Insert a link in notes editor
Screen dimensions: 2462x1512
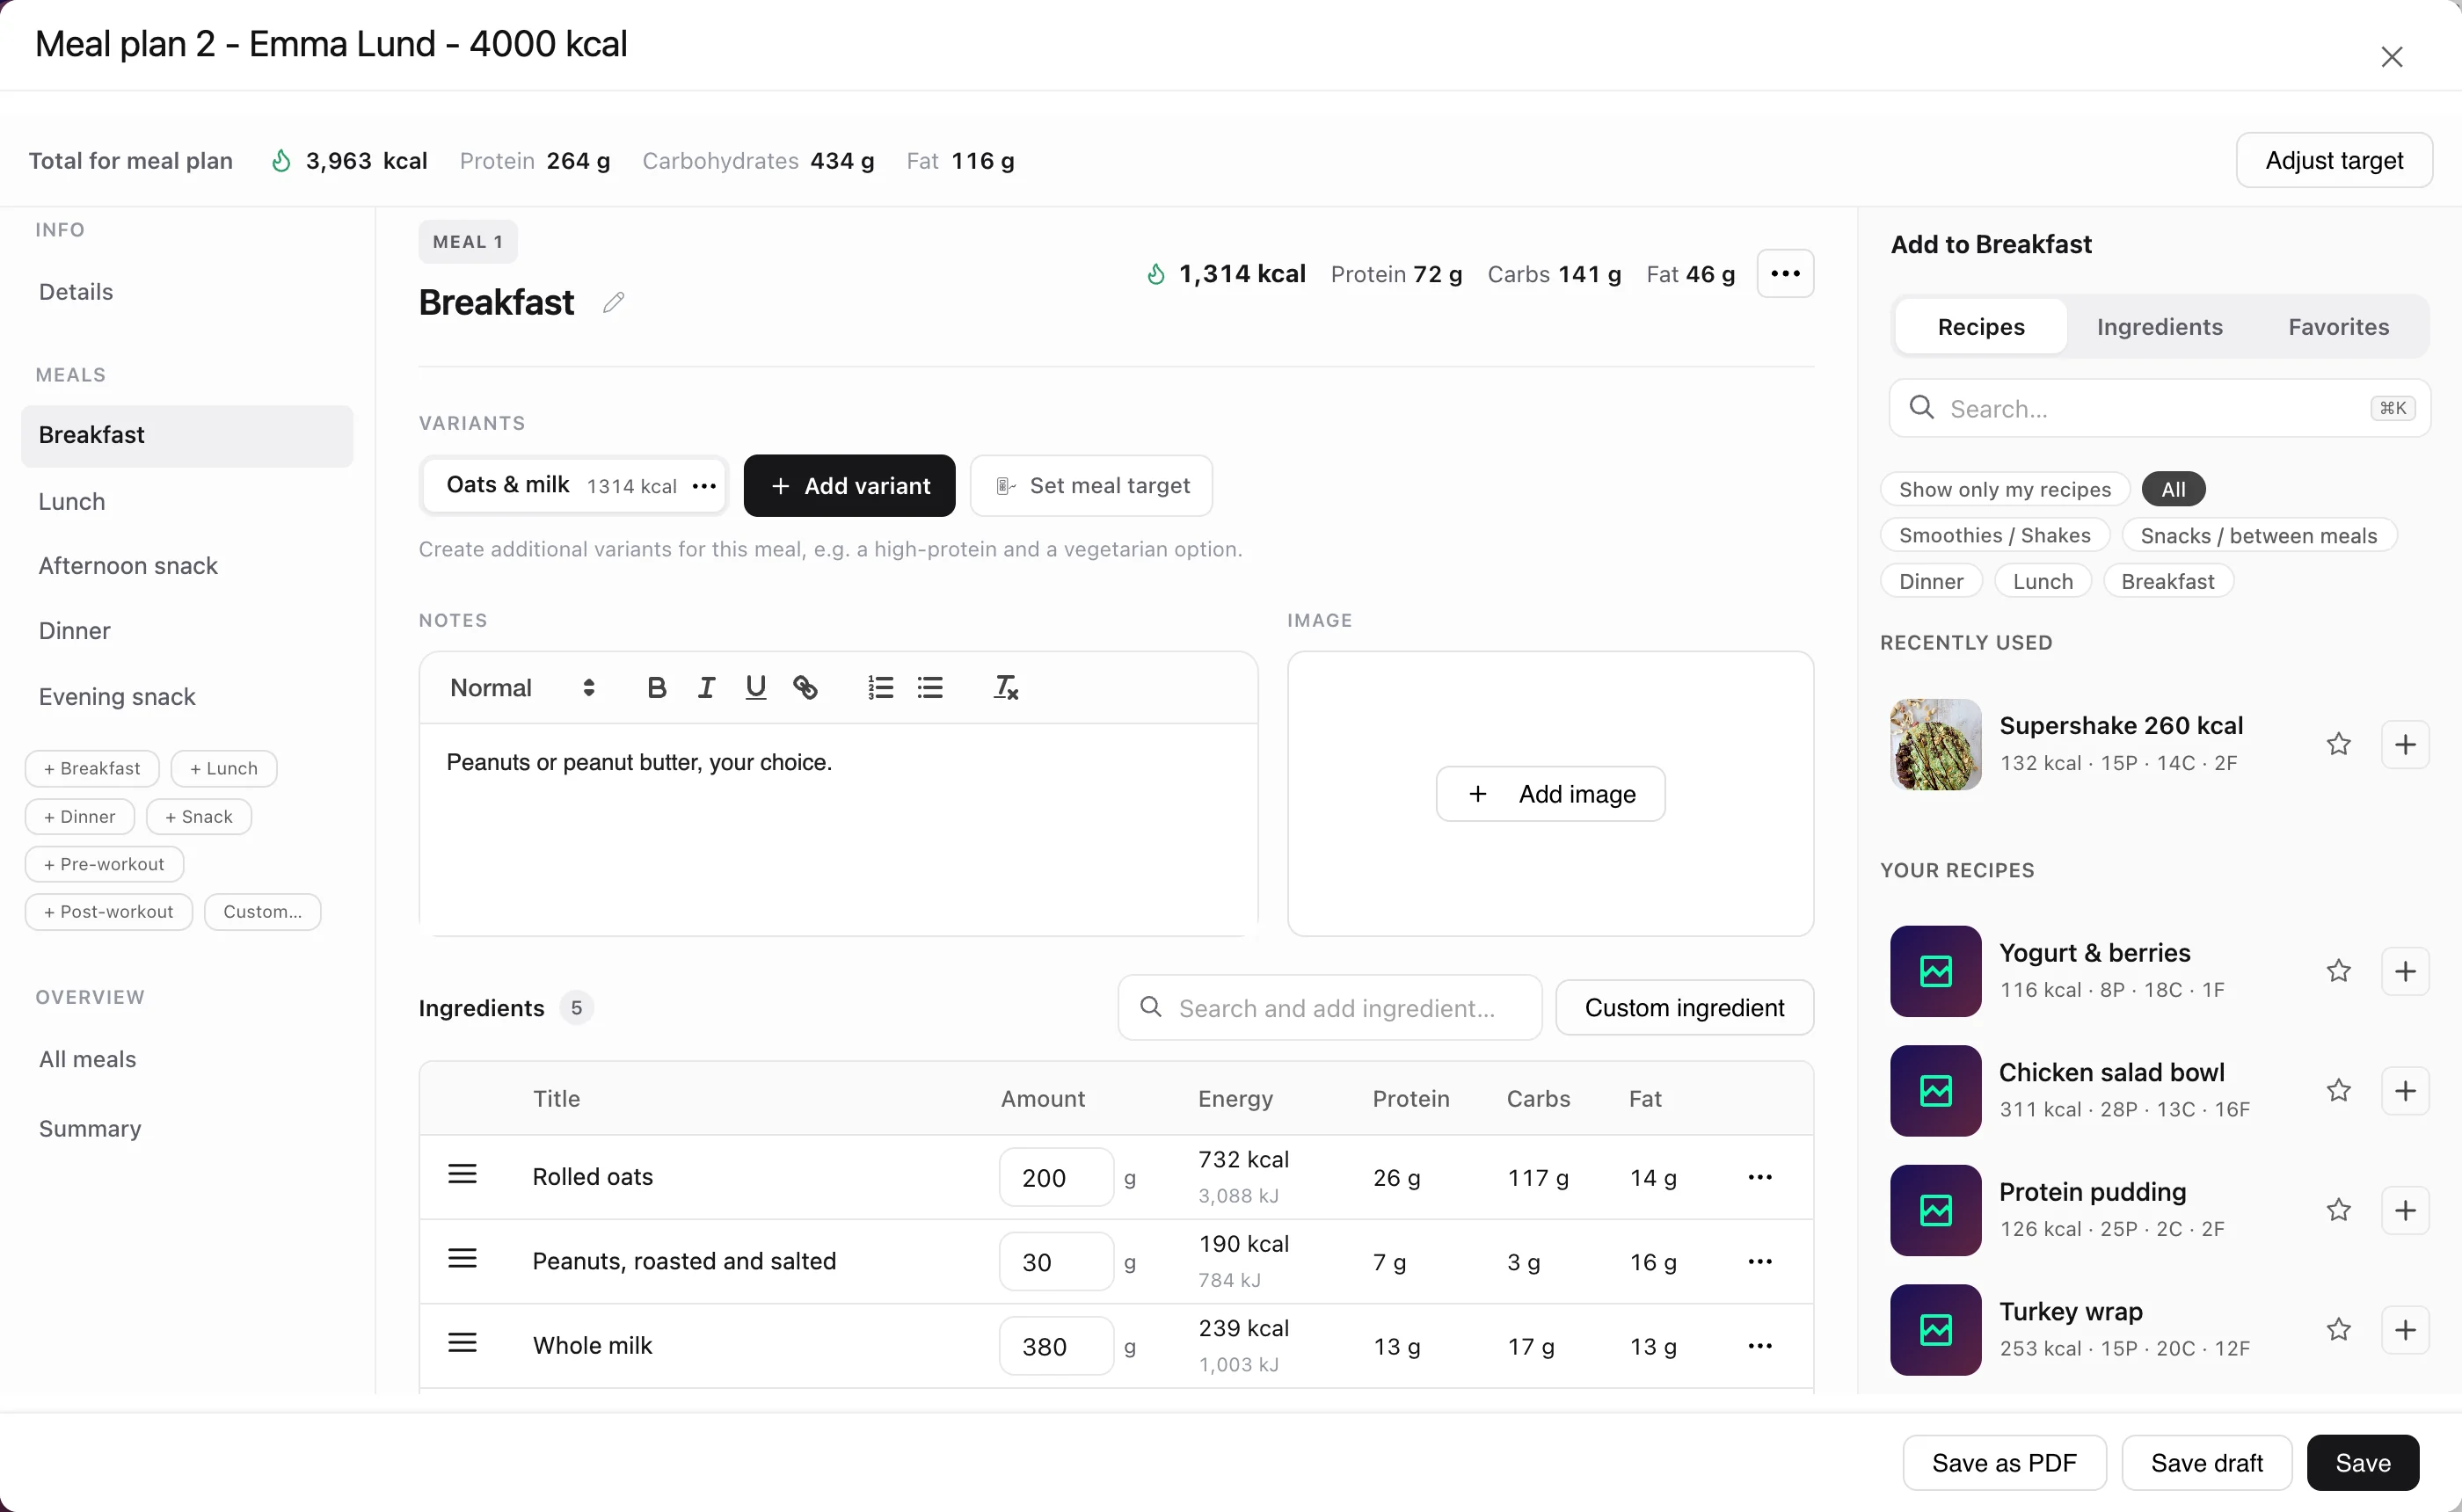pos(805,688)
